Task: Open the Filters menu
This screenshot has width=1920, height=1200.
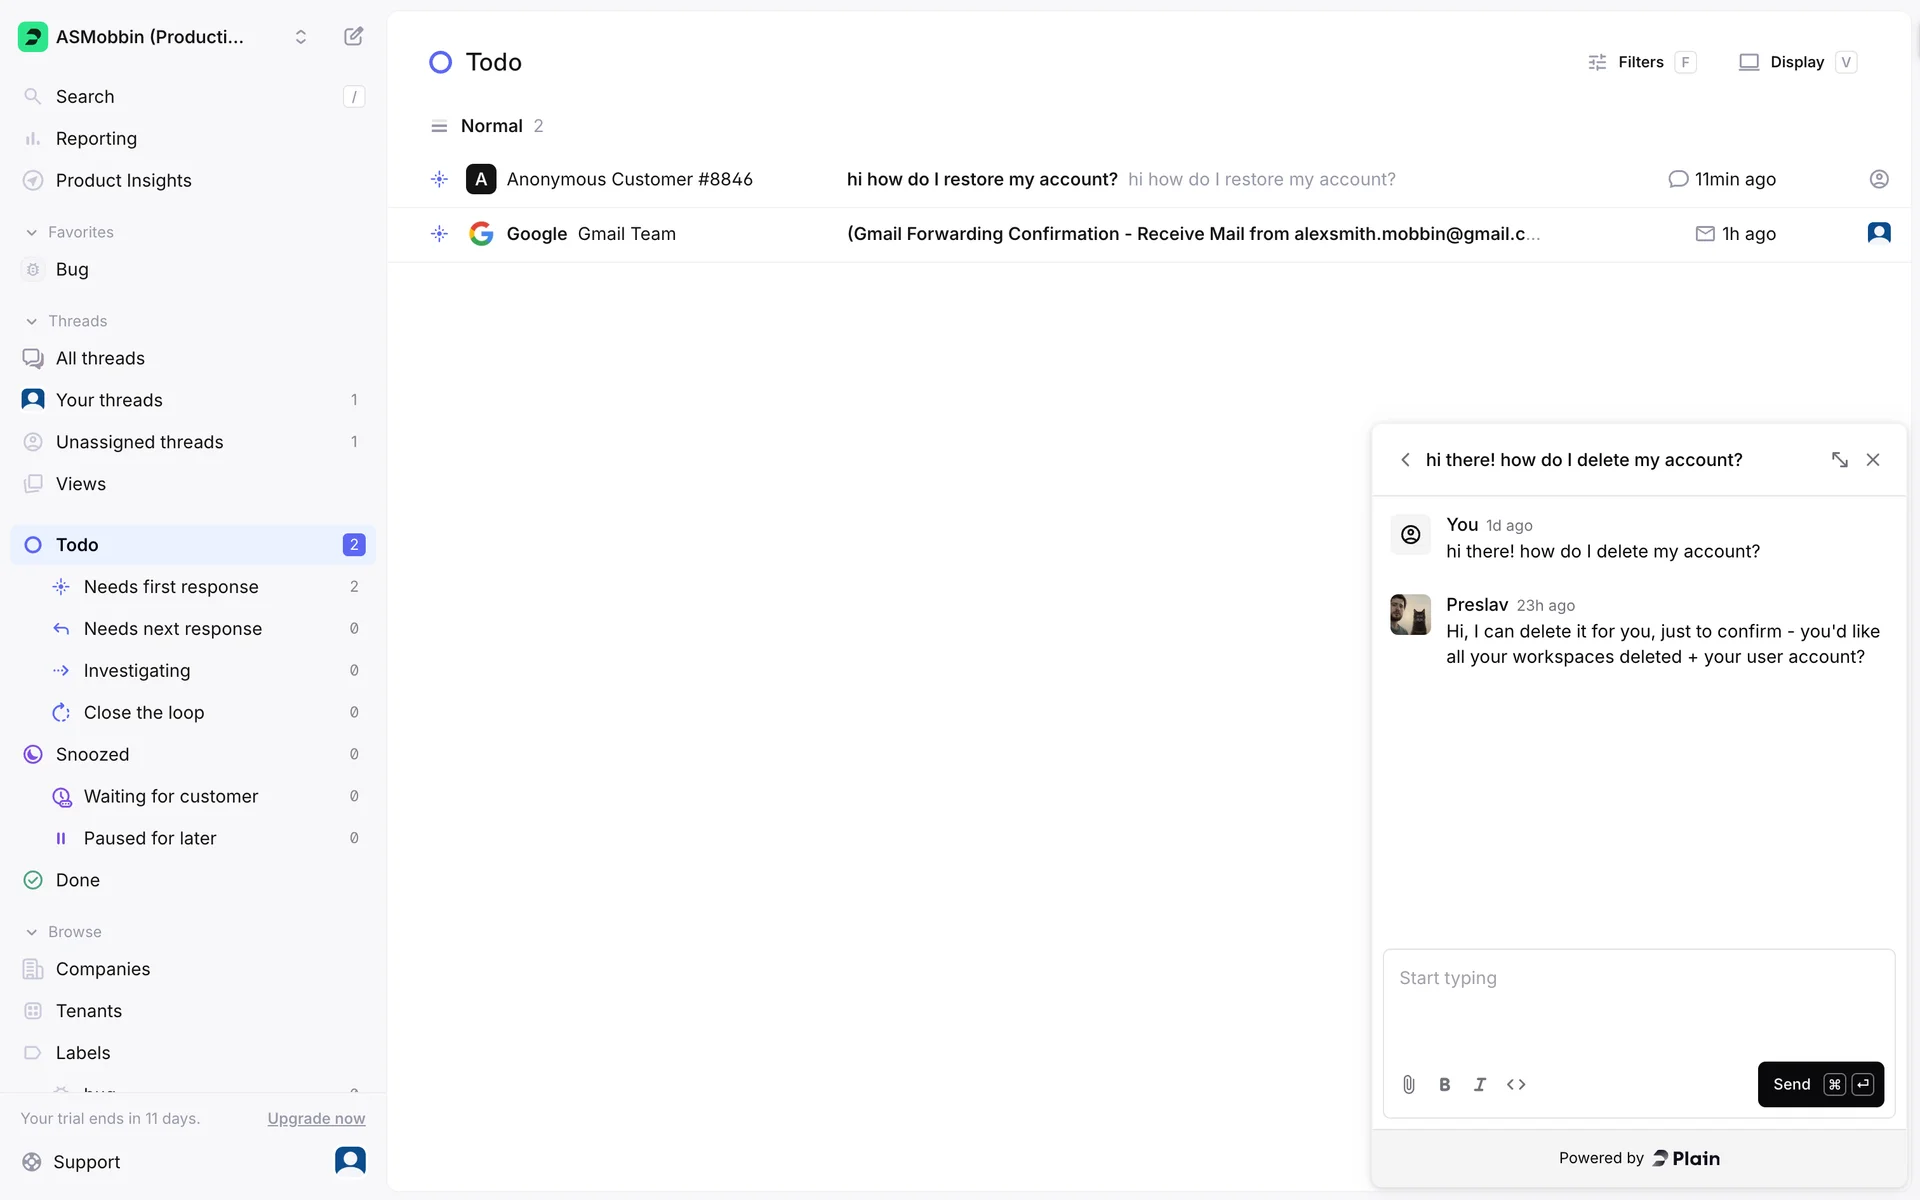Action: (1640, 62)
